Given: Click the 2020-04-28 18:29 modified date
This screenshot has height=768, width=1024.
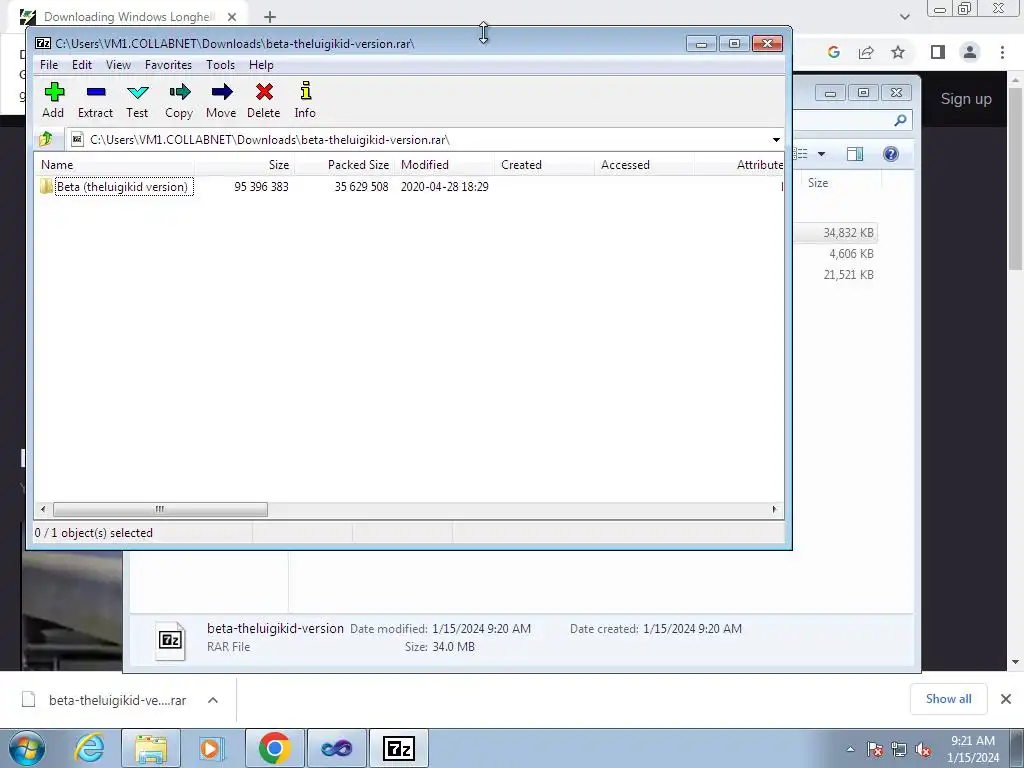Looking at the screenshot, I should point(444,187).
